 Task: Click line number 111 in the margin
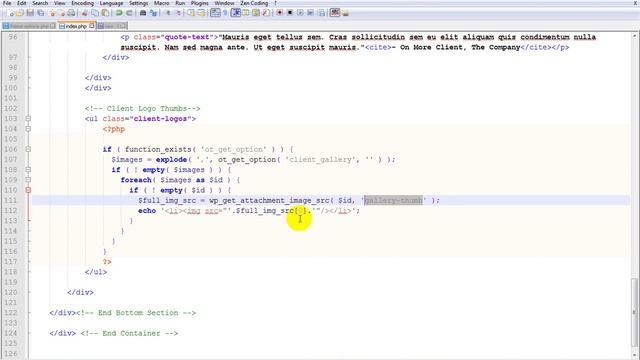[x=11, y=200]
